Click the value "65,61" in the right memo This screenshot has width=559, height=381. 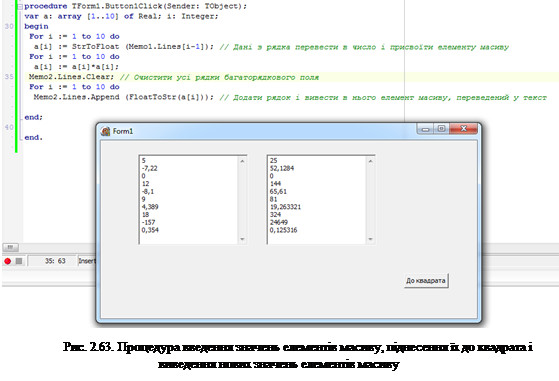point(278,191)
